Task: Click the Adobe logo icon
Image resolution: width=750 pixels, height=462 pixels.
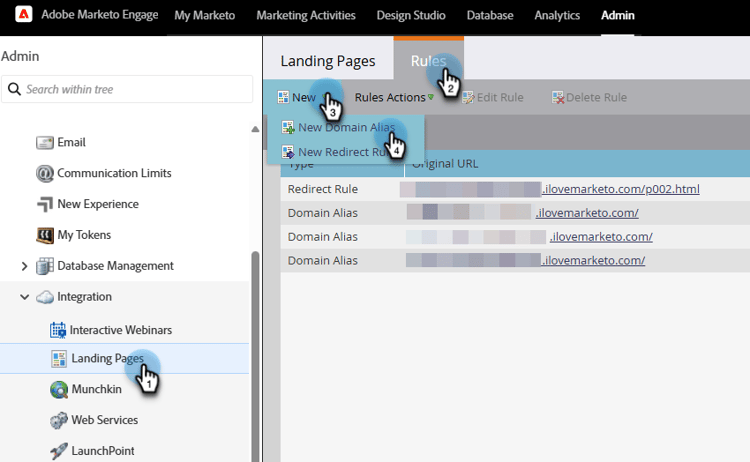Action: click(23, 14)
